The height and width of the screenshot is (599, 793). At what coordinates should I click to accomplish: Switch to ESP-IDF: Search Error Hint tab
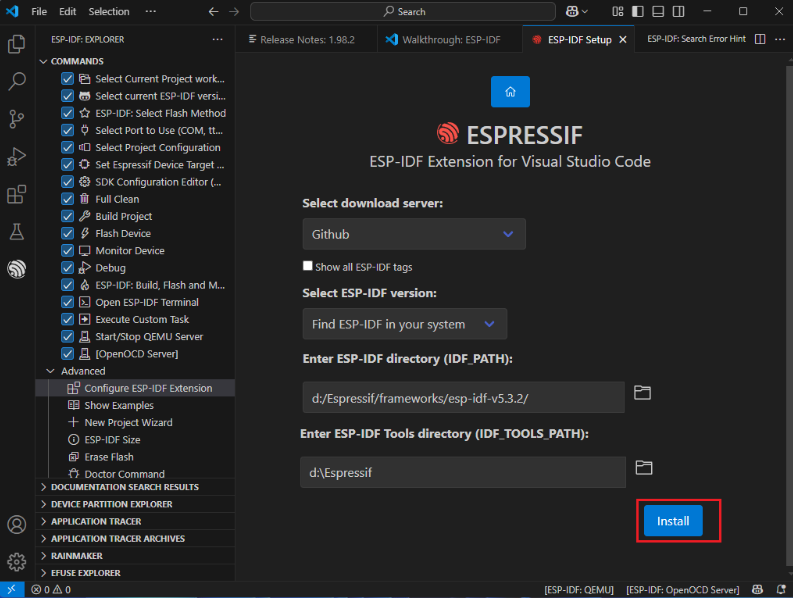tap(696, 39)
